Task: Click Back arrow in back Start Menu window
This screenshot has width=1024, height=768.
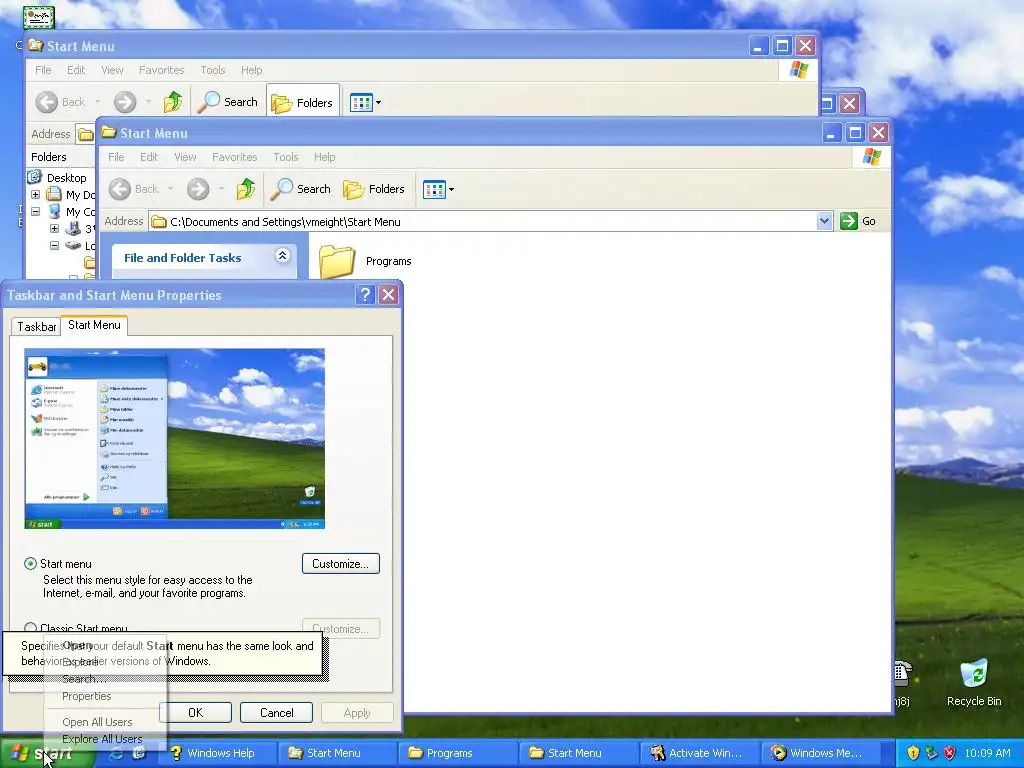Action: 47,102
